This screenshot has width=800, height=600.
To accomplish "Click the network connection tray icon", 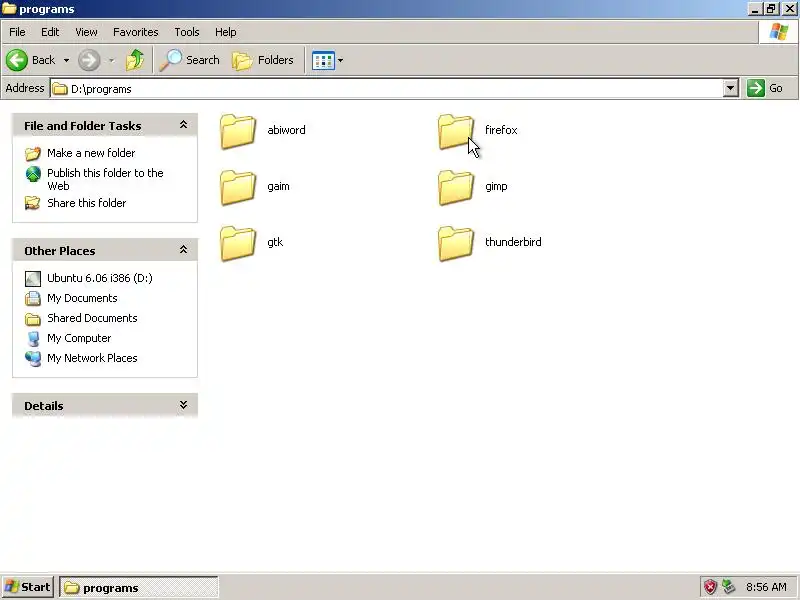I will pyautogui.click(x=729, y=587).
